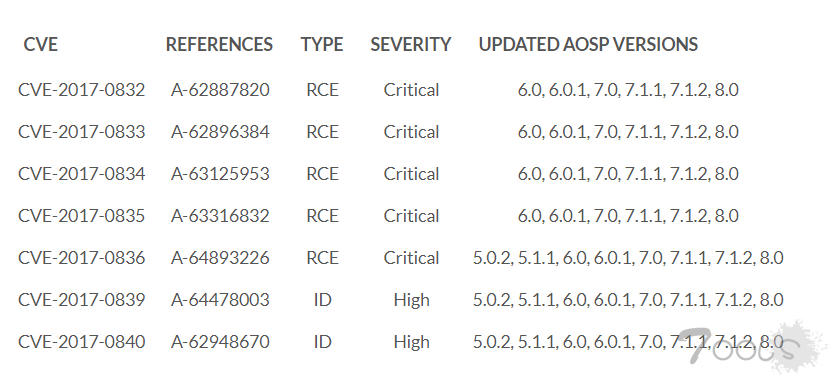The image size is (833, 380).
Task: Click the Critical severity for CVE-2017-0834
Action: pos(411,174)
